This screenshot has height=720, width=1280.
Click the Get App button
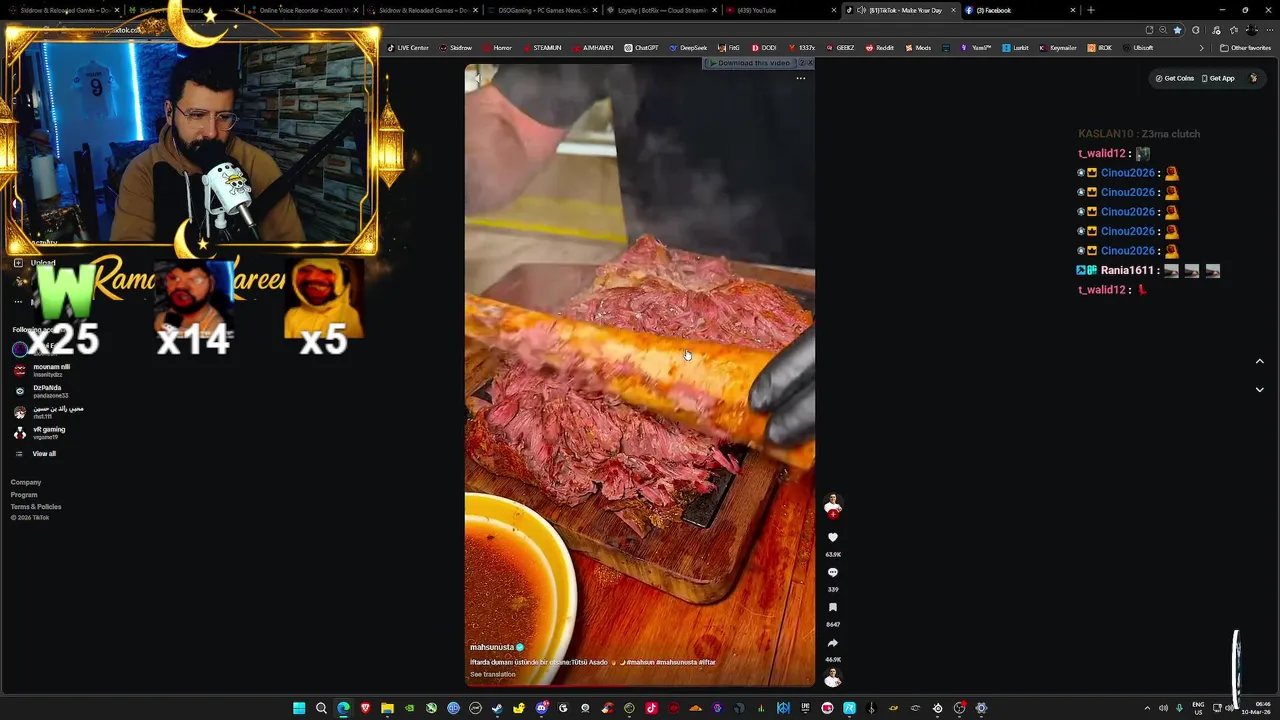(1218, 78)
